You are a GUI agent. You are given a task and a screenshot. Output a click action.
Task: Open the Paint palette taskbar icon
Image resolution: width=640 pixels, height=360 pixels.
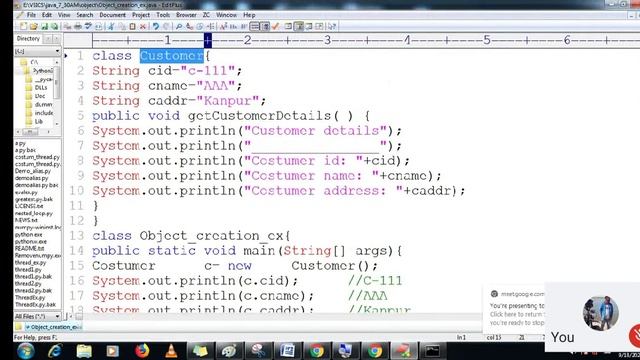(229, 351)
